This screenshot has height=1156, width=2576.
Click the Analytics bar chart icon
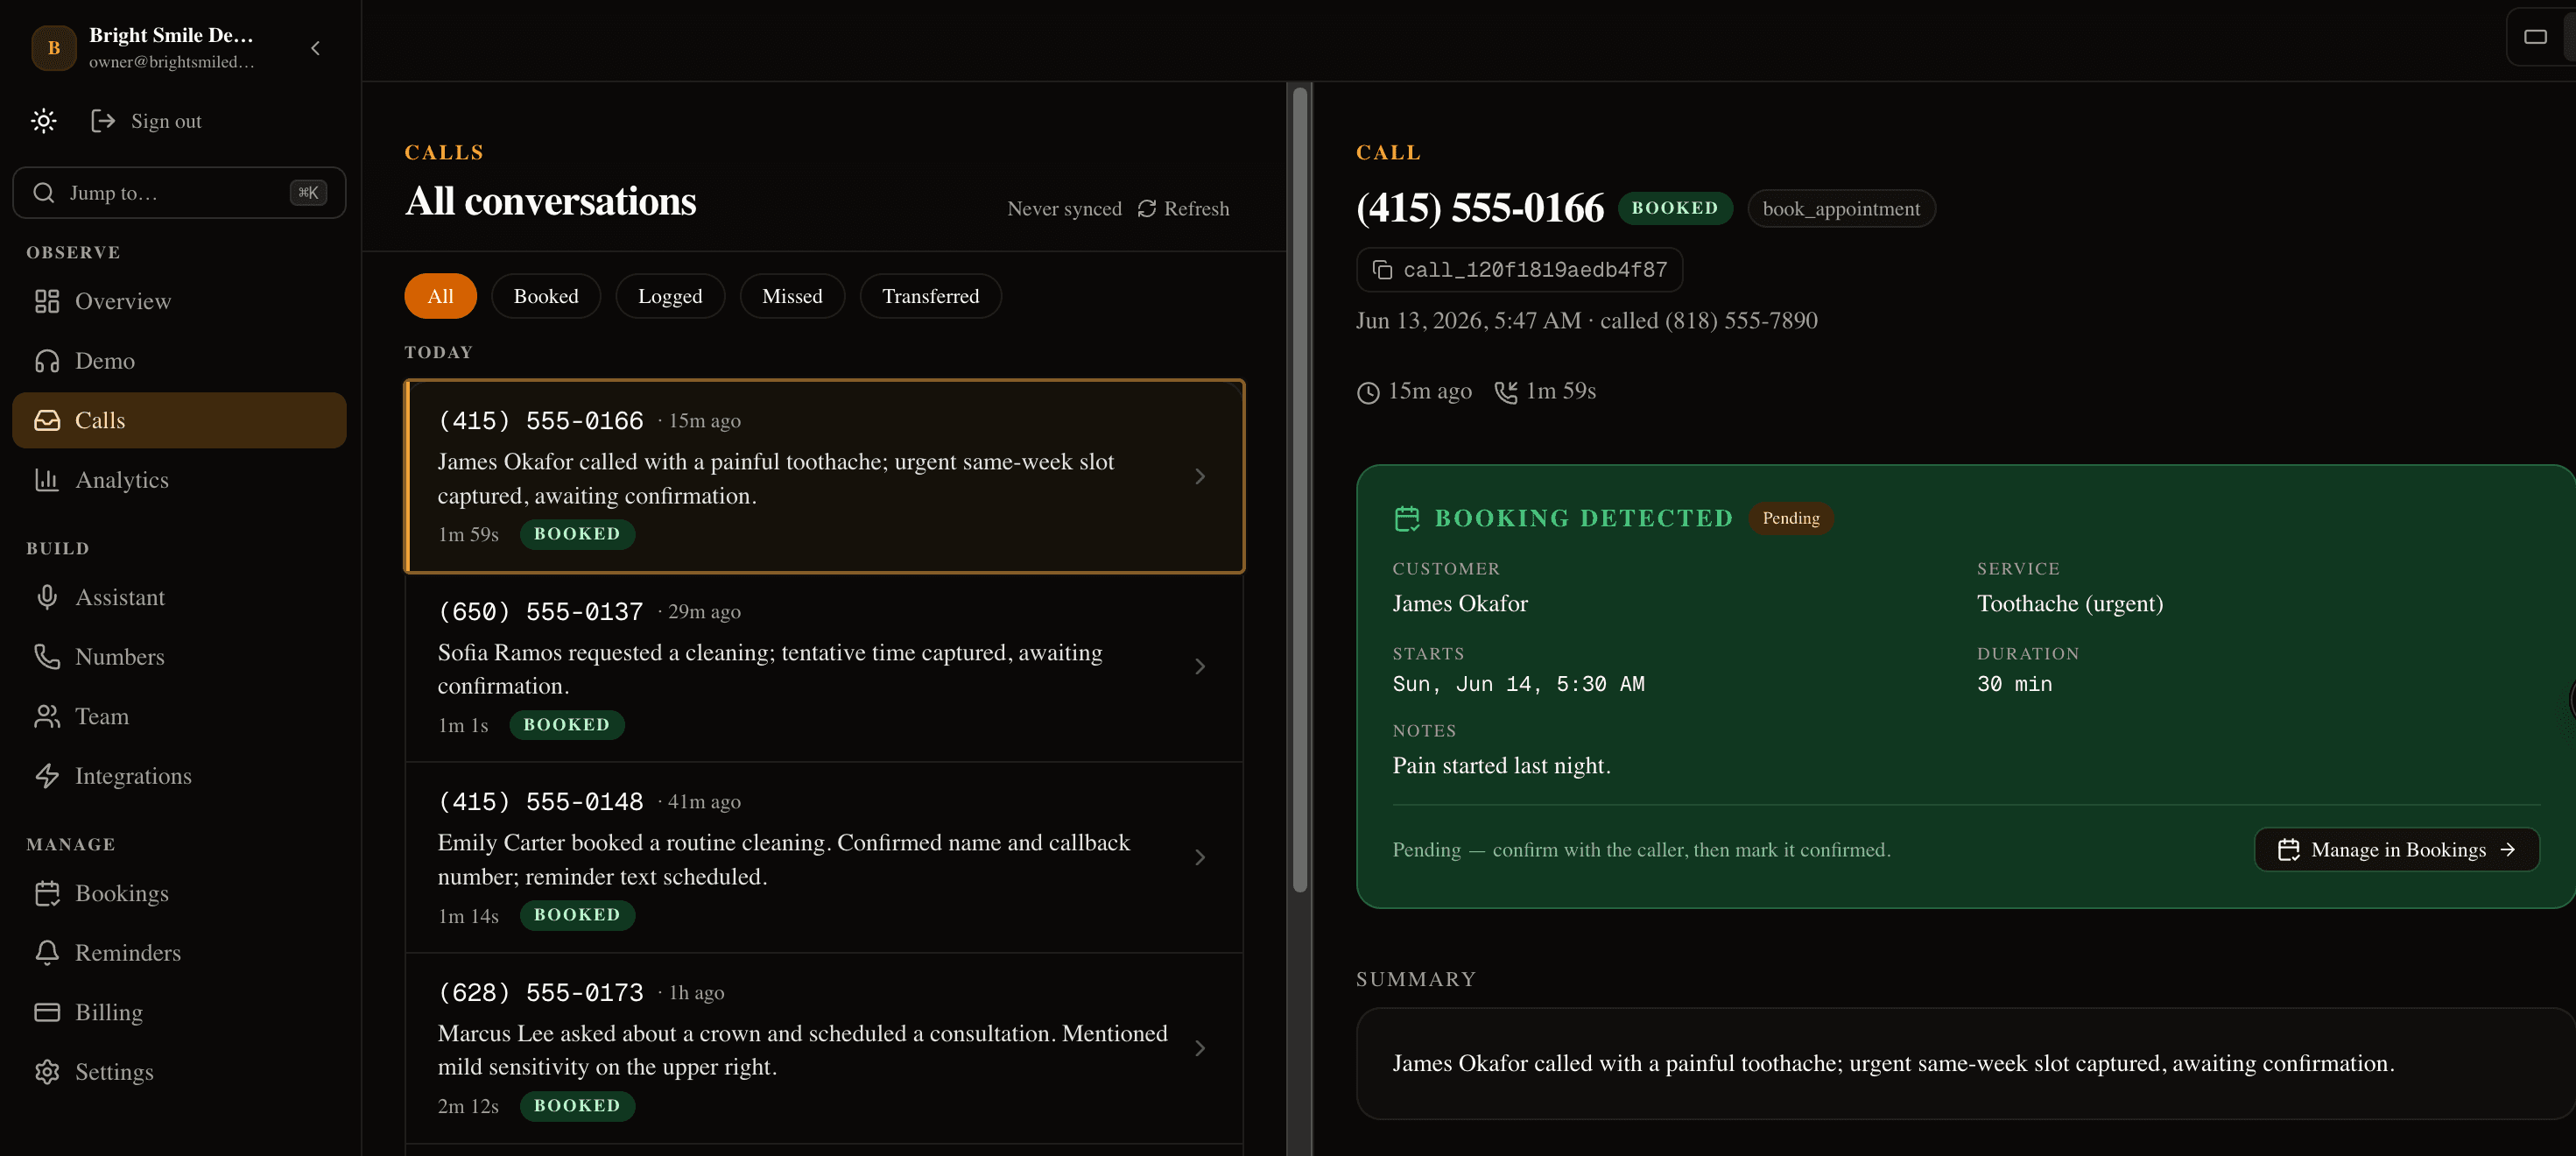tap(47, 480)
